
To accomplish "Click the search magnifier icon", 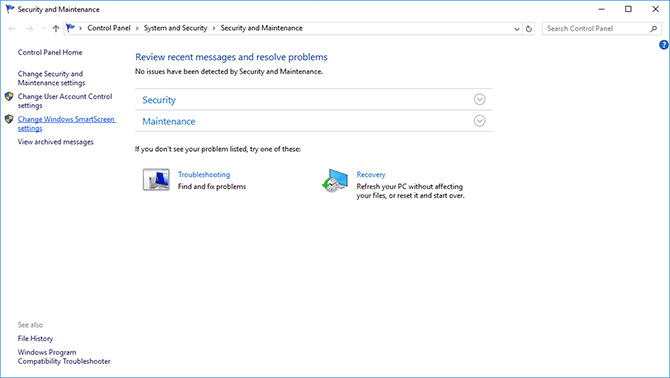I will (x=653, y=29).
